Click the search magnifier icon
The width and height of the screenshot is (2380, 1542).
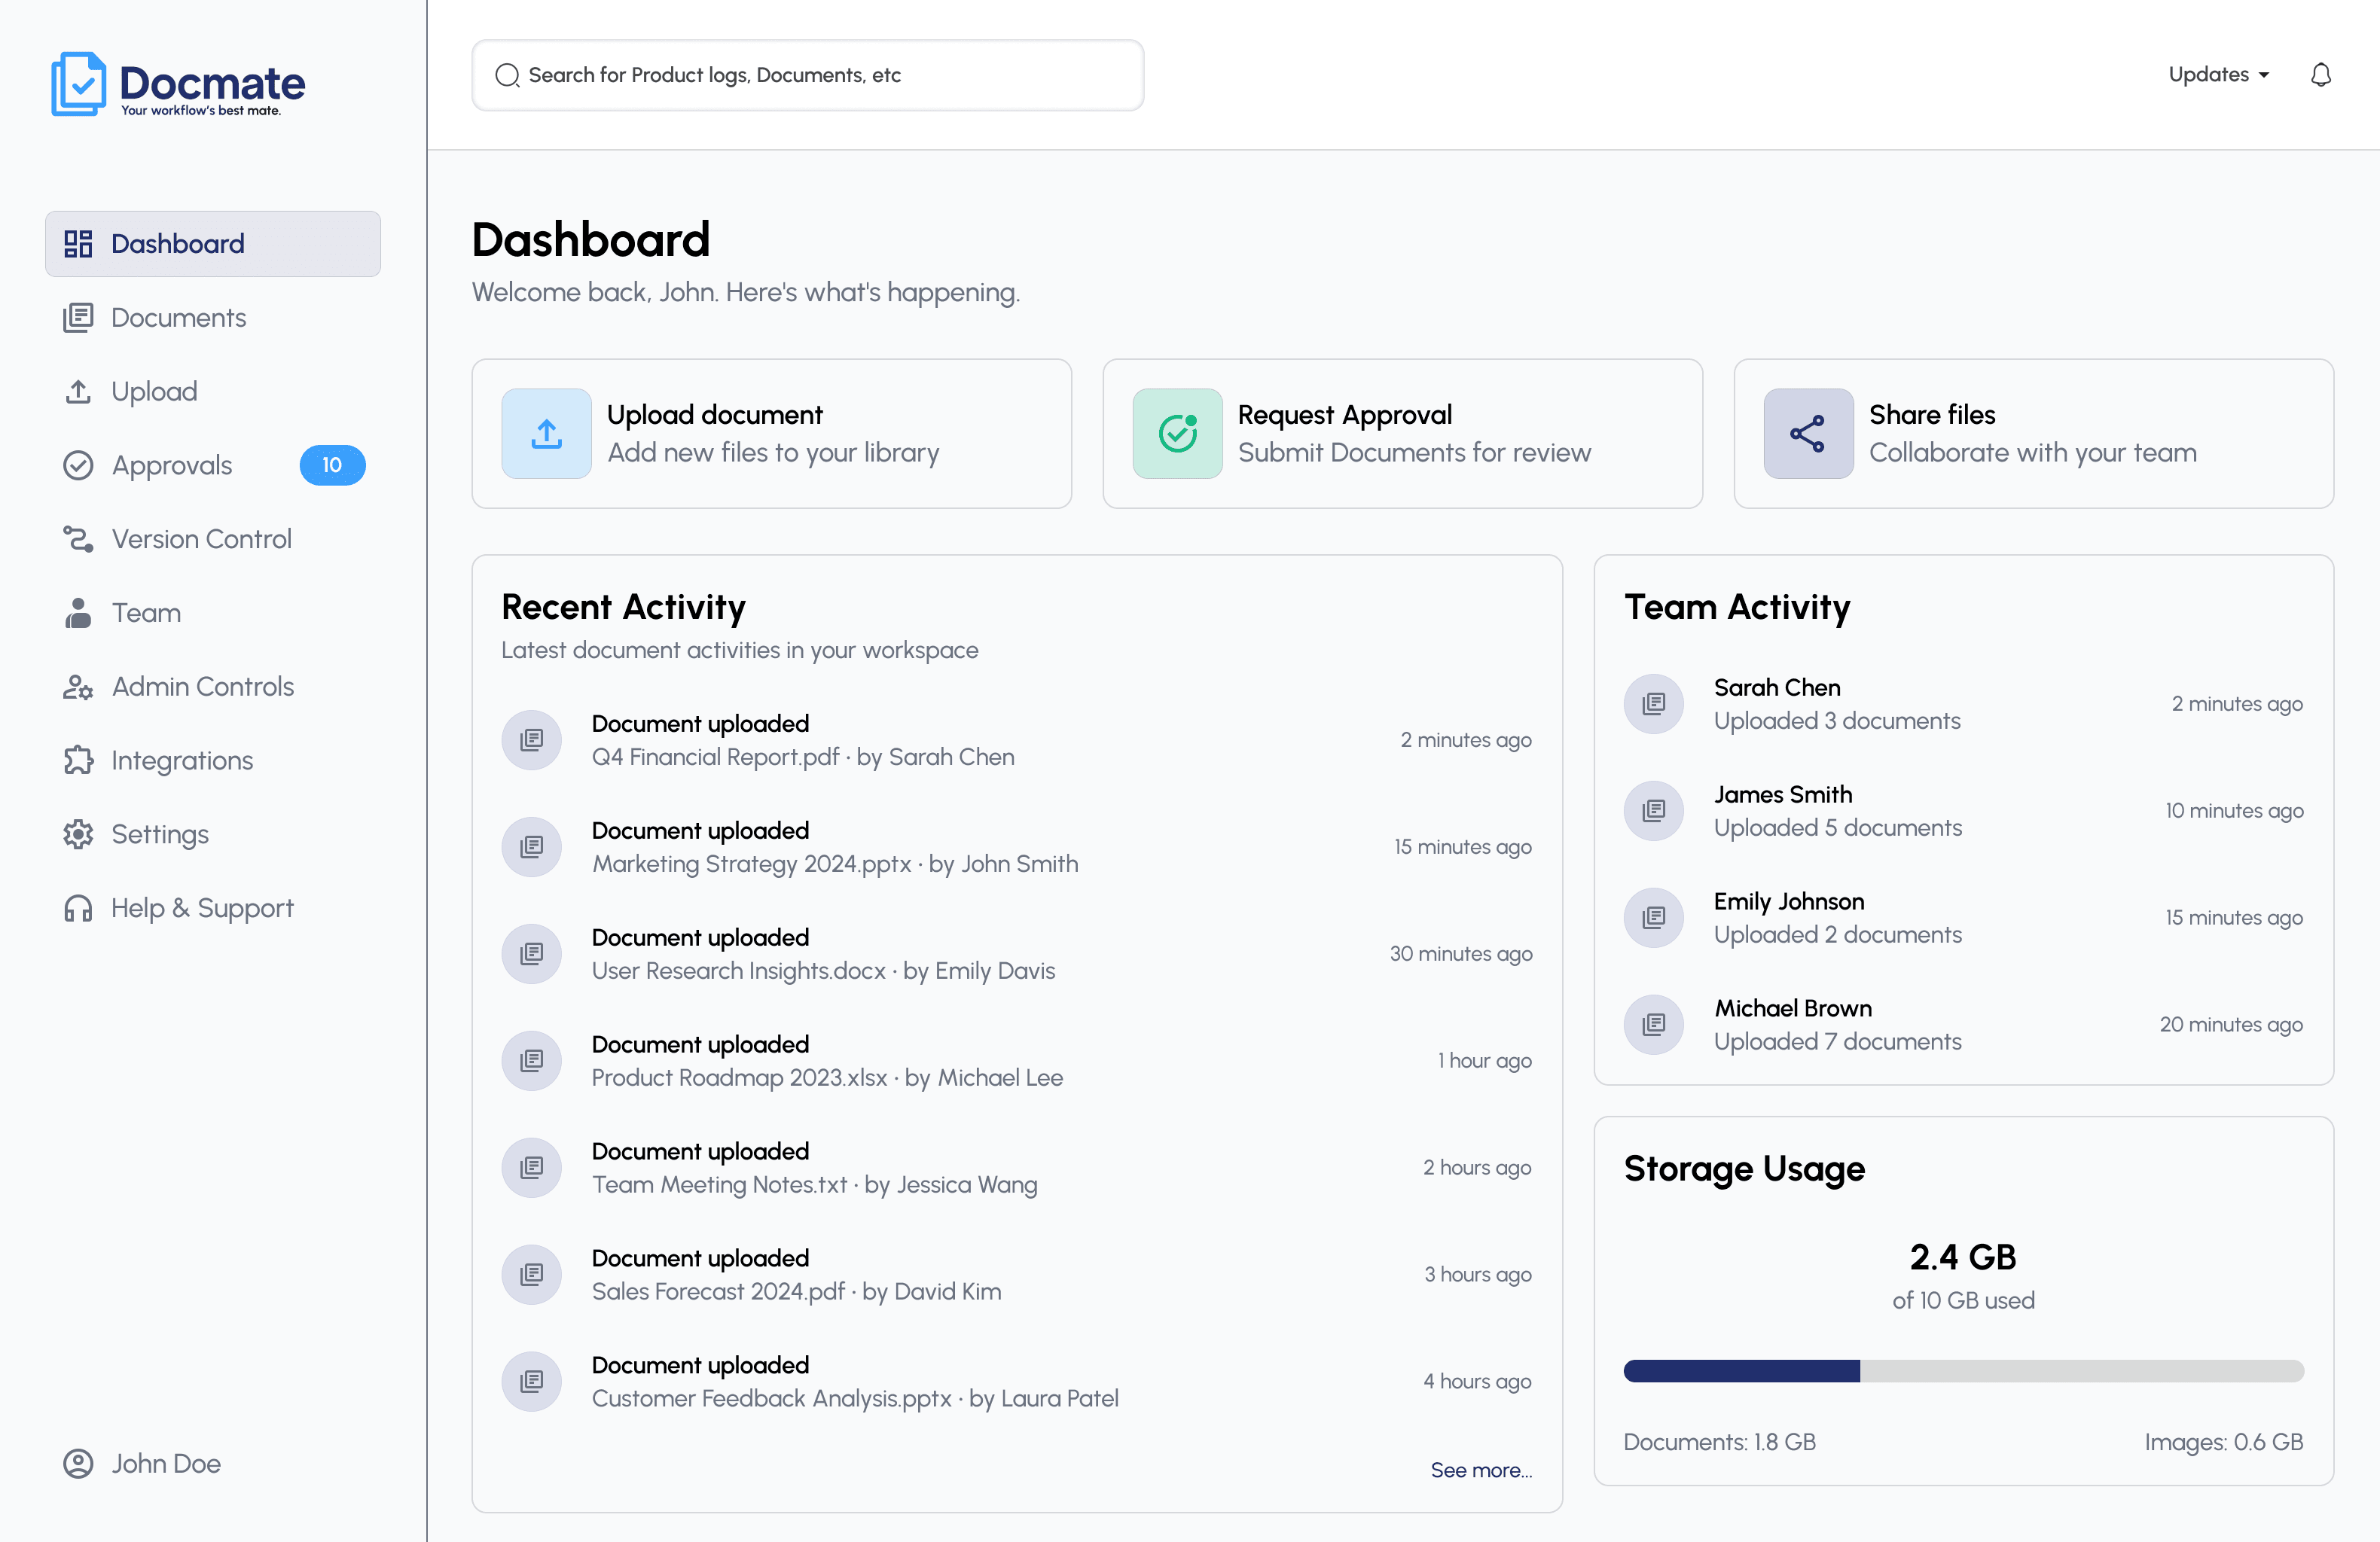tap(507, 75)
